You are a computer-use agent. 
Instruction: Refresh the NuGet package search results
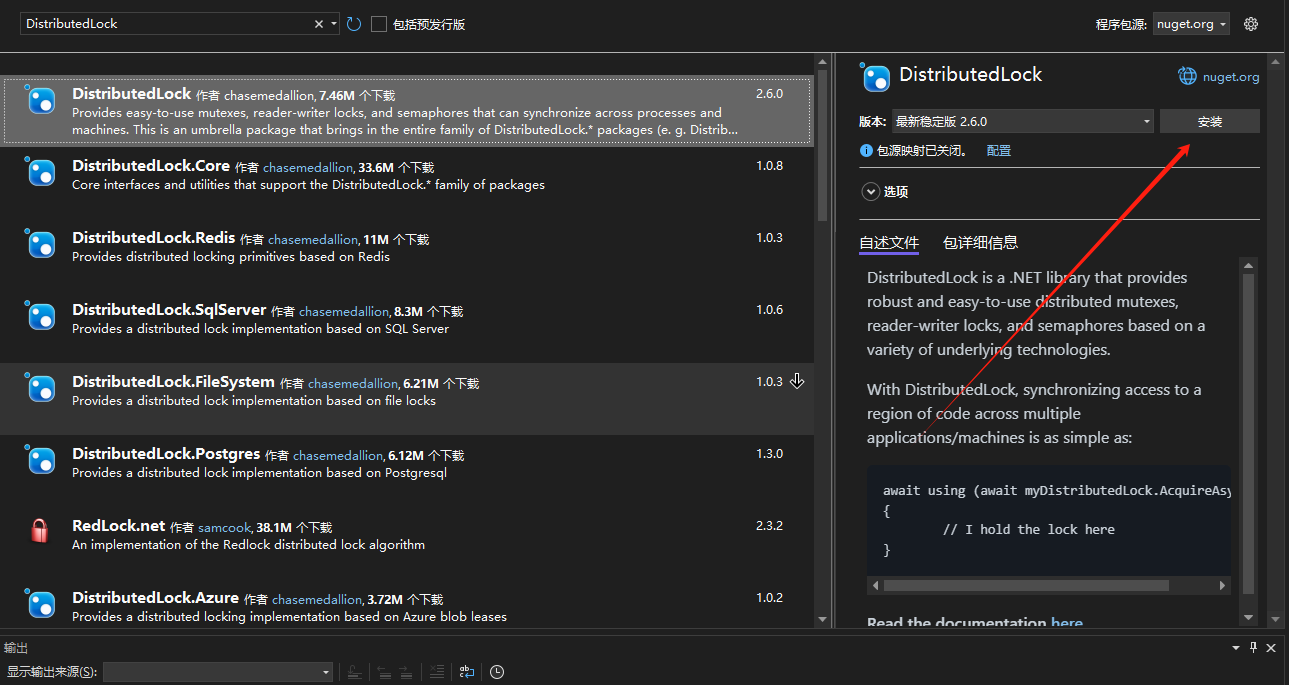click(x=354, y=24)
